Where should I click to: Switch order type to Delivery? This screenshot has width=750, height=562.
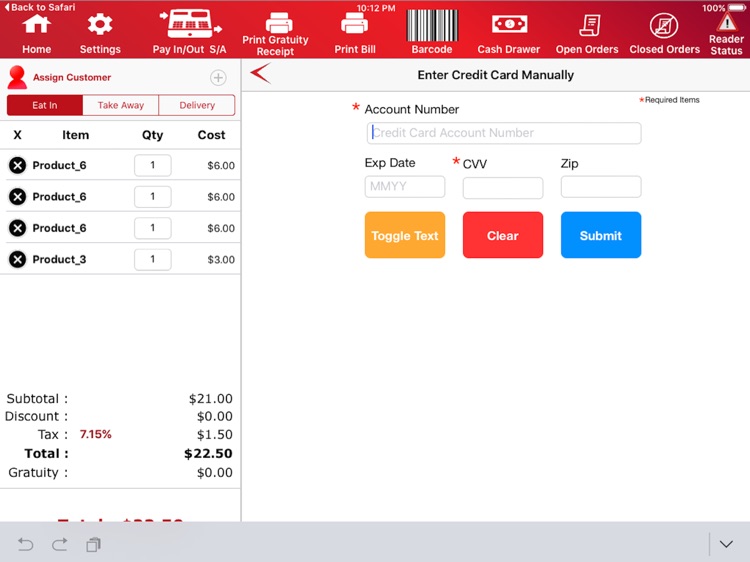tap(197, 105)
